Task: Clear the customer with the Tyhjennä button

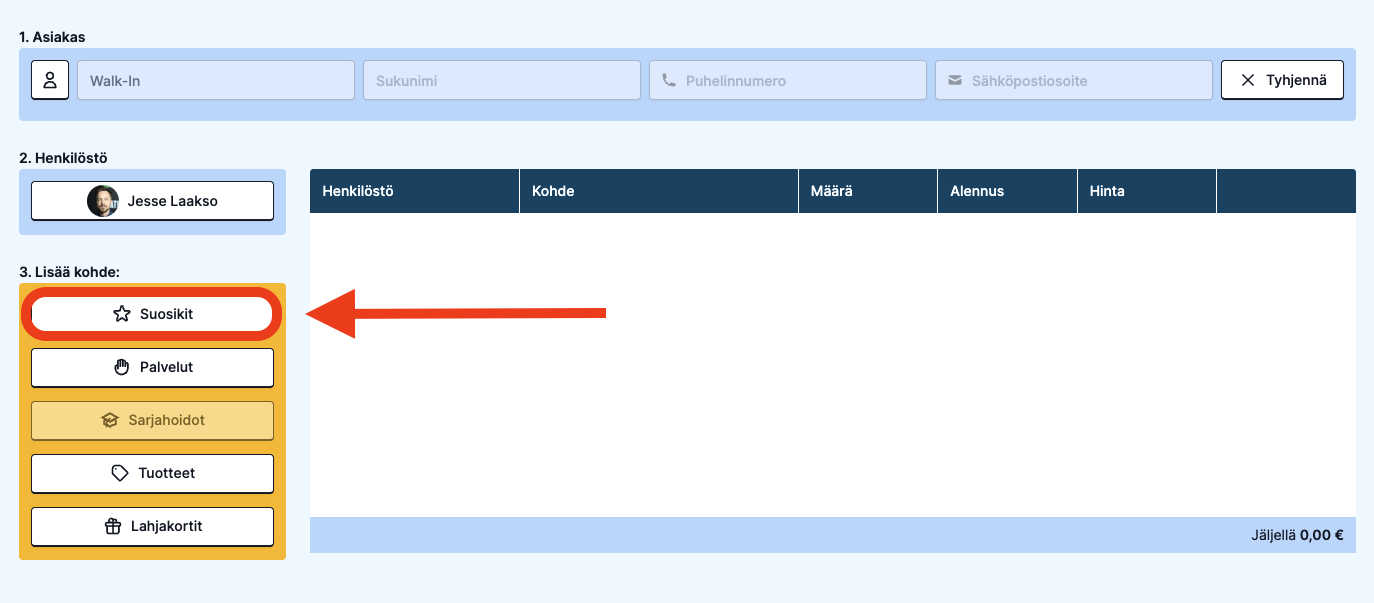Action: (1282, 80)
